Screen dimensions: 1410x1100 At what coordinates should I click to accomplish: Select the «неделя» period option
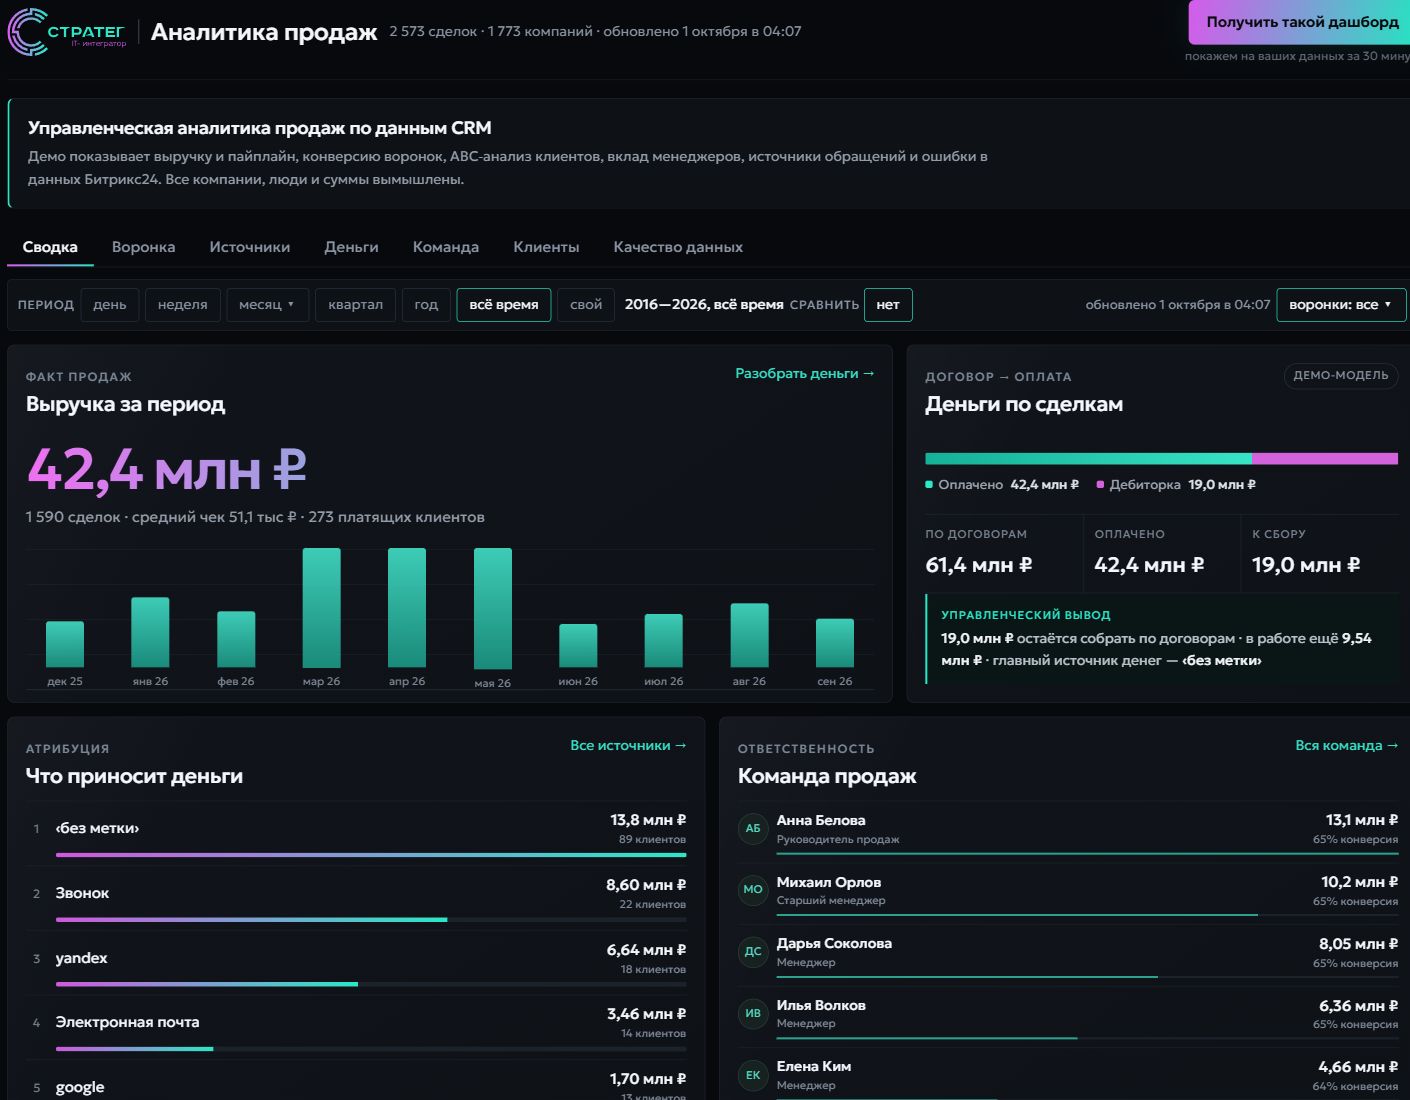(183, 305)
